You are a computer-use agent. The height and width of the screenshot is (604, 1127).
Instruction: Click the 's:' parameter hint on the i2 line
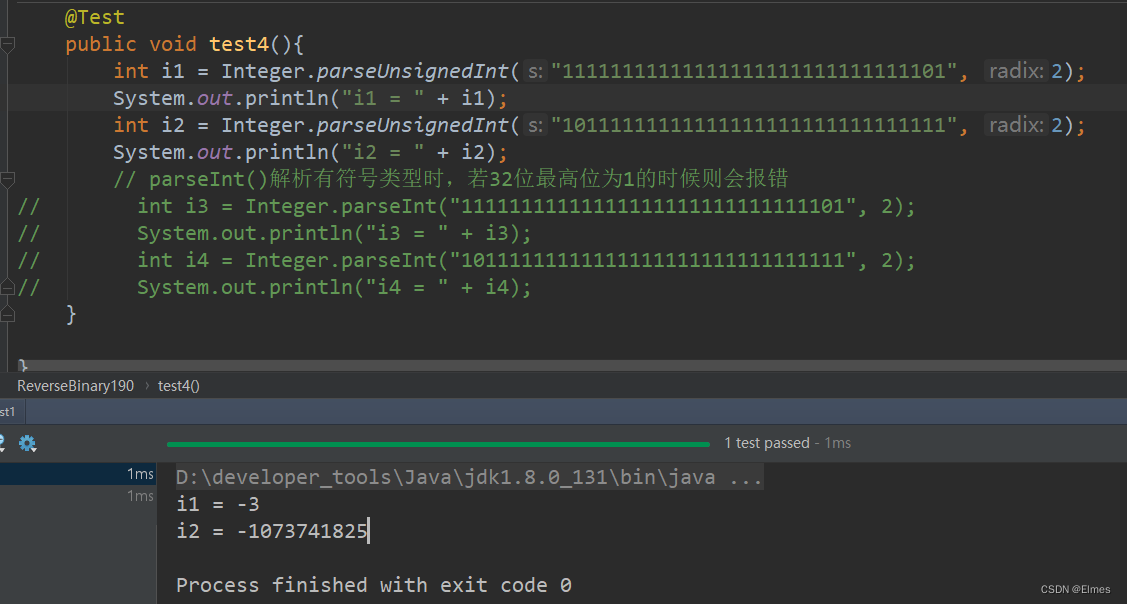[x=535, y=125]
